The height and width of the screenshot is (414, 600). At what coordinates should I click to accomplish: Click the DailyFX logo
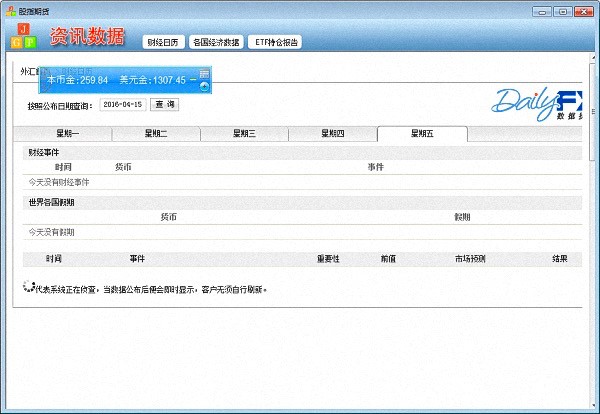tap(536, 103)
